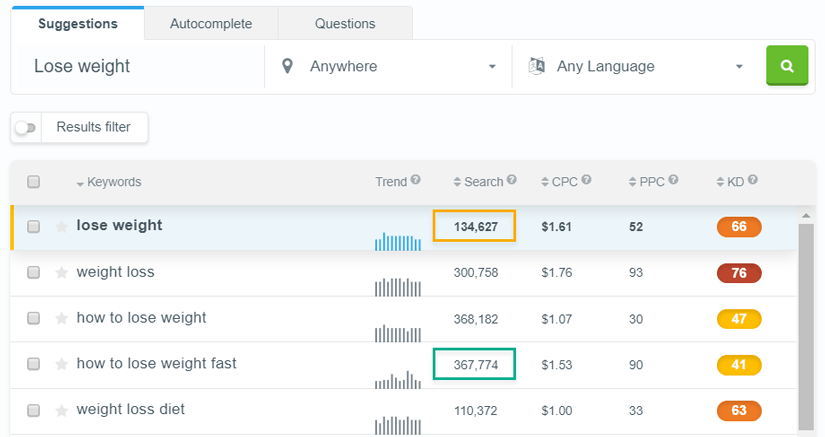
Task: Click the 'Lose weight' keyword input field
Action: pyautogui.click(x=140, y=67)
